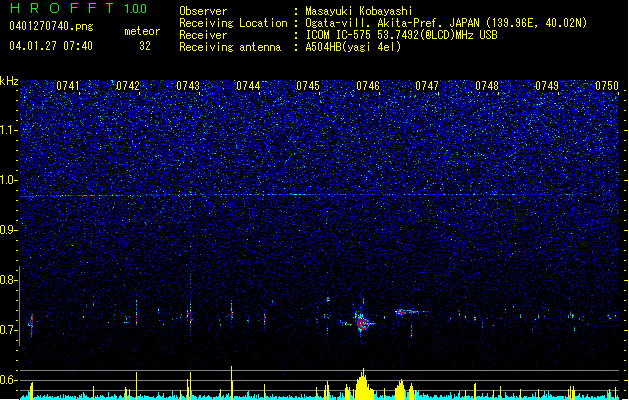Click the 0744 time marker
The image size is (629, 400).
coord(248,86)
